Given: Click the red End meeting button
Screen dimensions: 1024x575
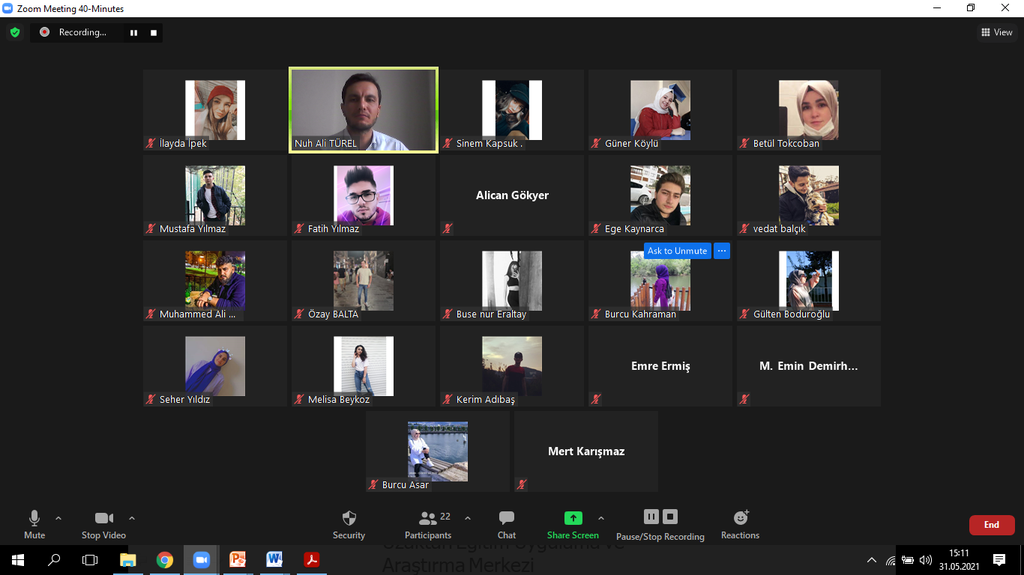Looking at the screenshot, I should pyautogui.click(x=991, y=525).
